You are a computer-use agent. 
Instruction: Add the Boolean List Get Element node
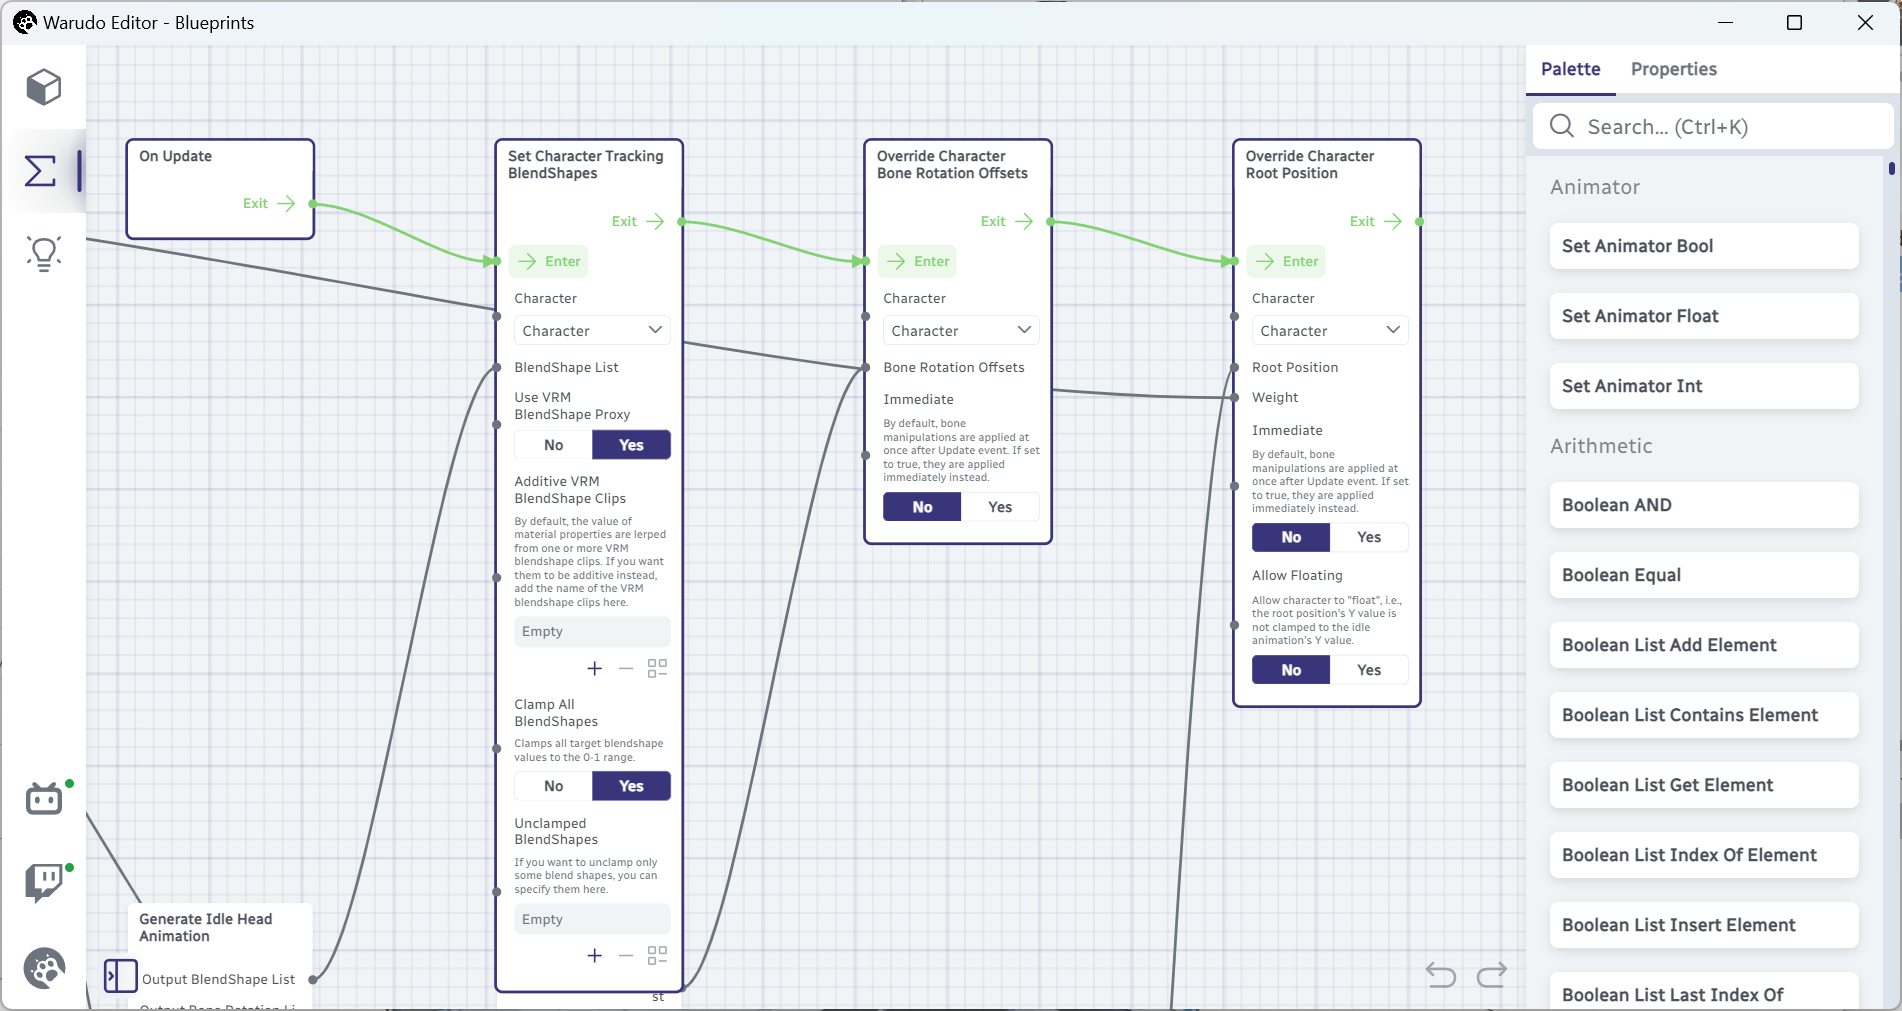coord(1704,785)
